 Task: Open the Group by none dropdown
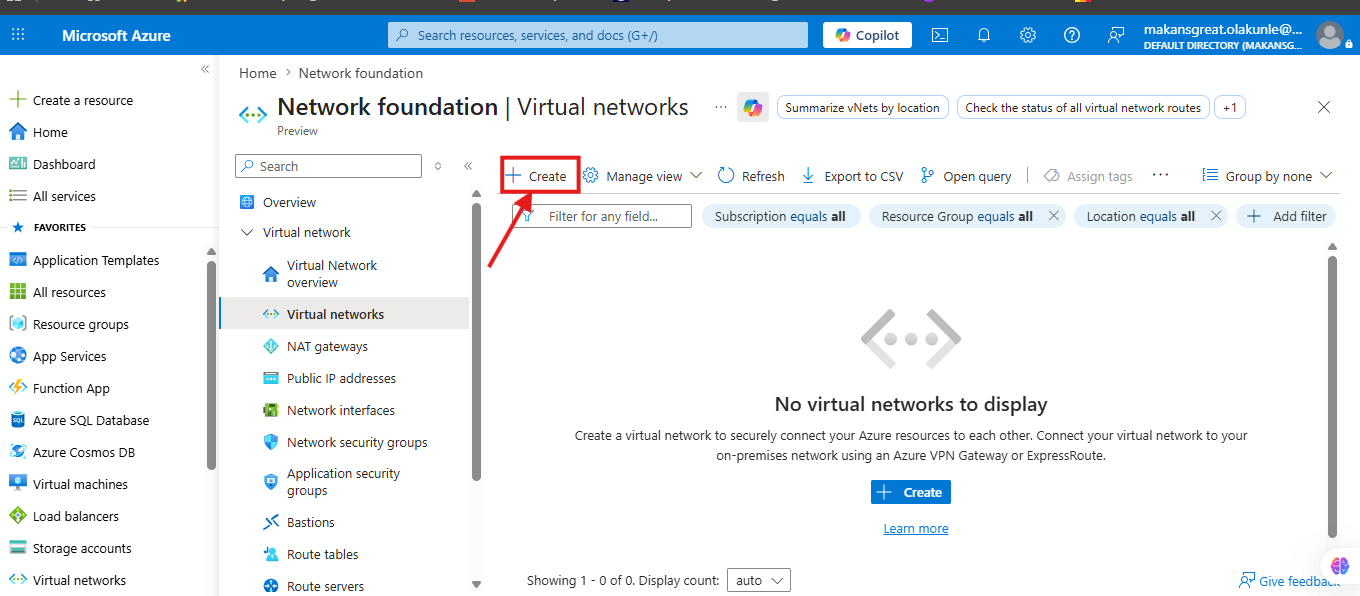tap(1268, 176)
